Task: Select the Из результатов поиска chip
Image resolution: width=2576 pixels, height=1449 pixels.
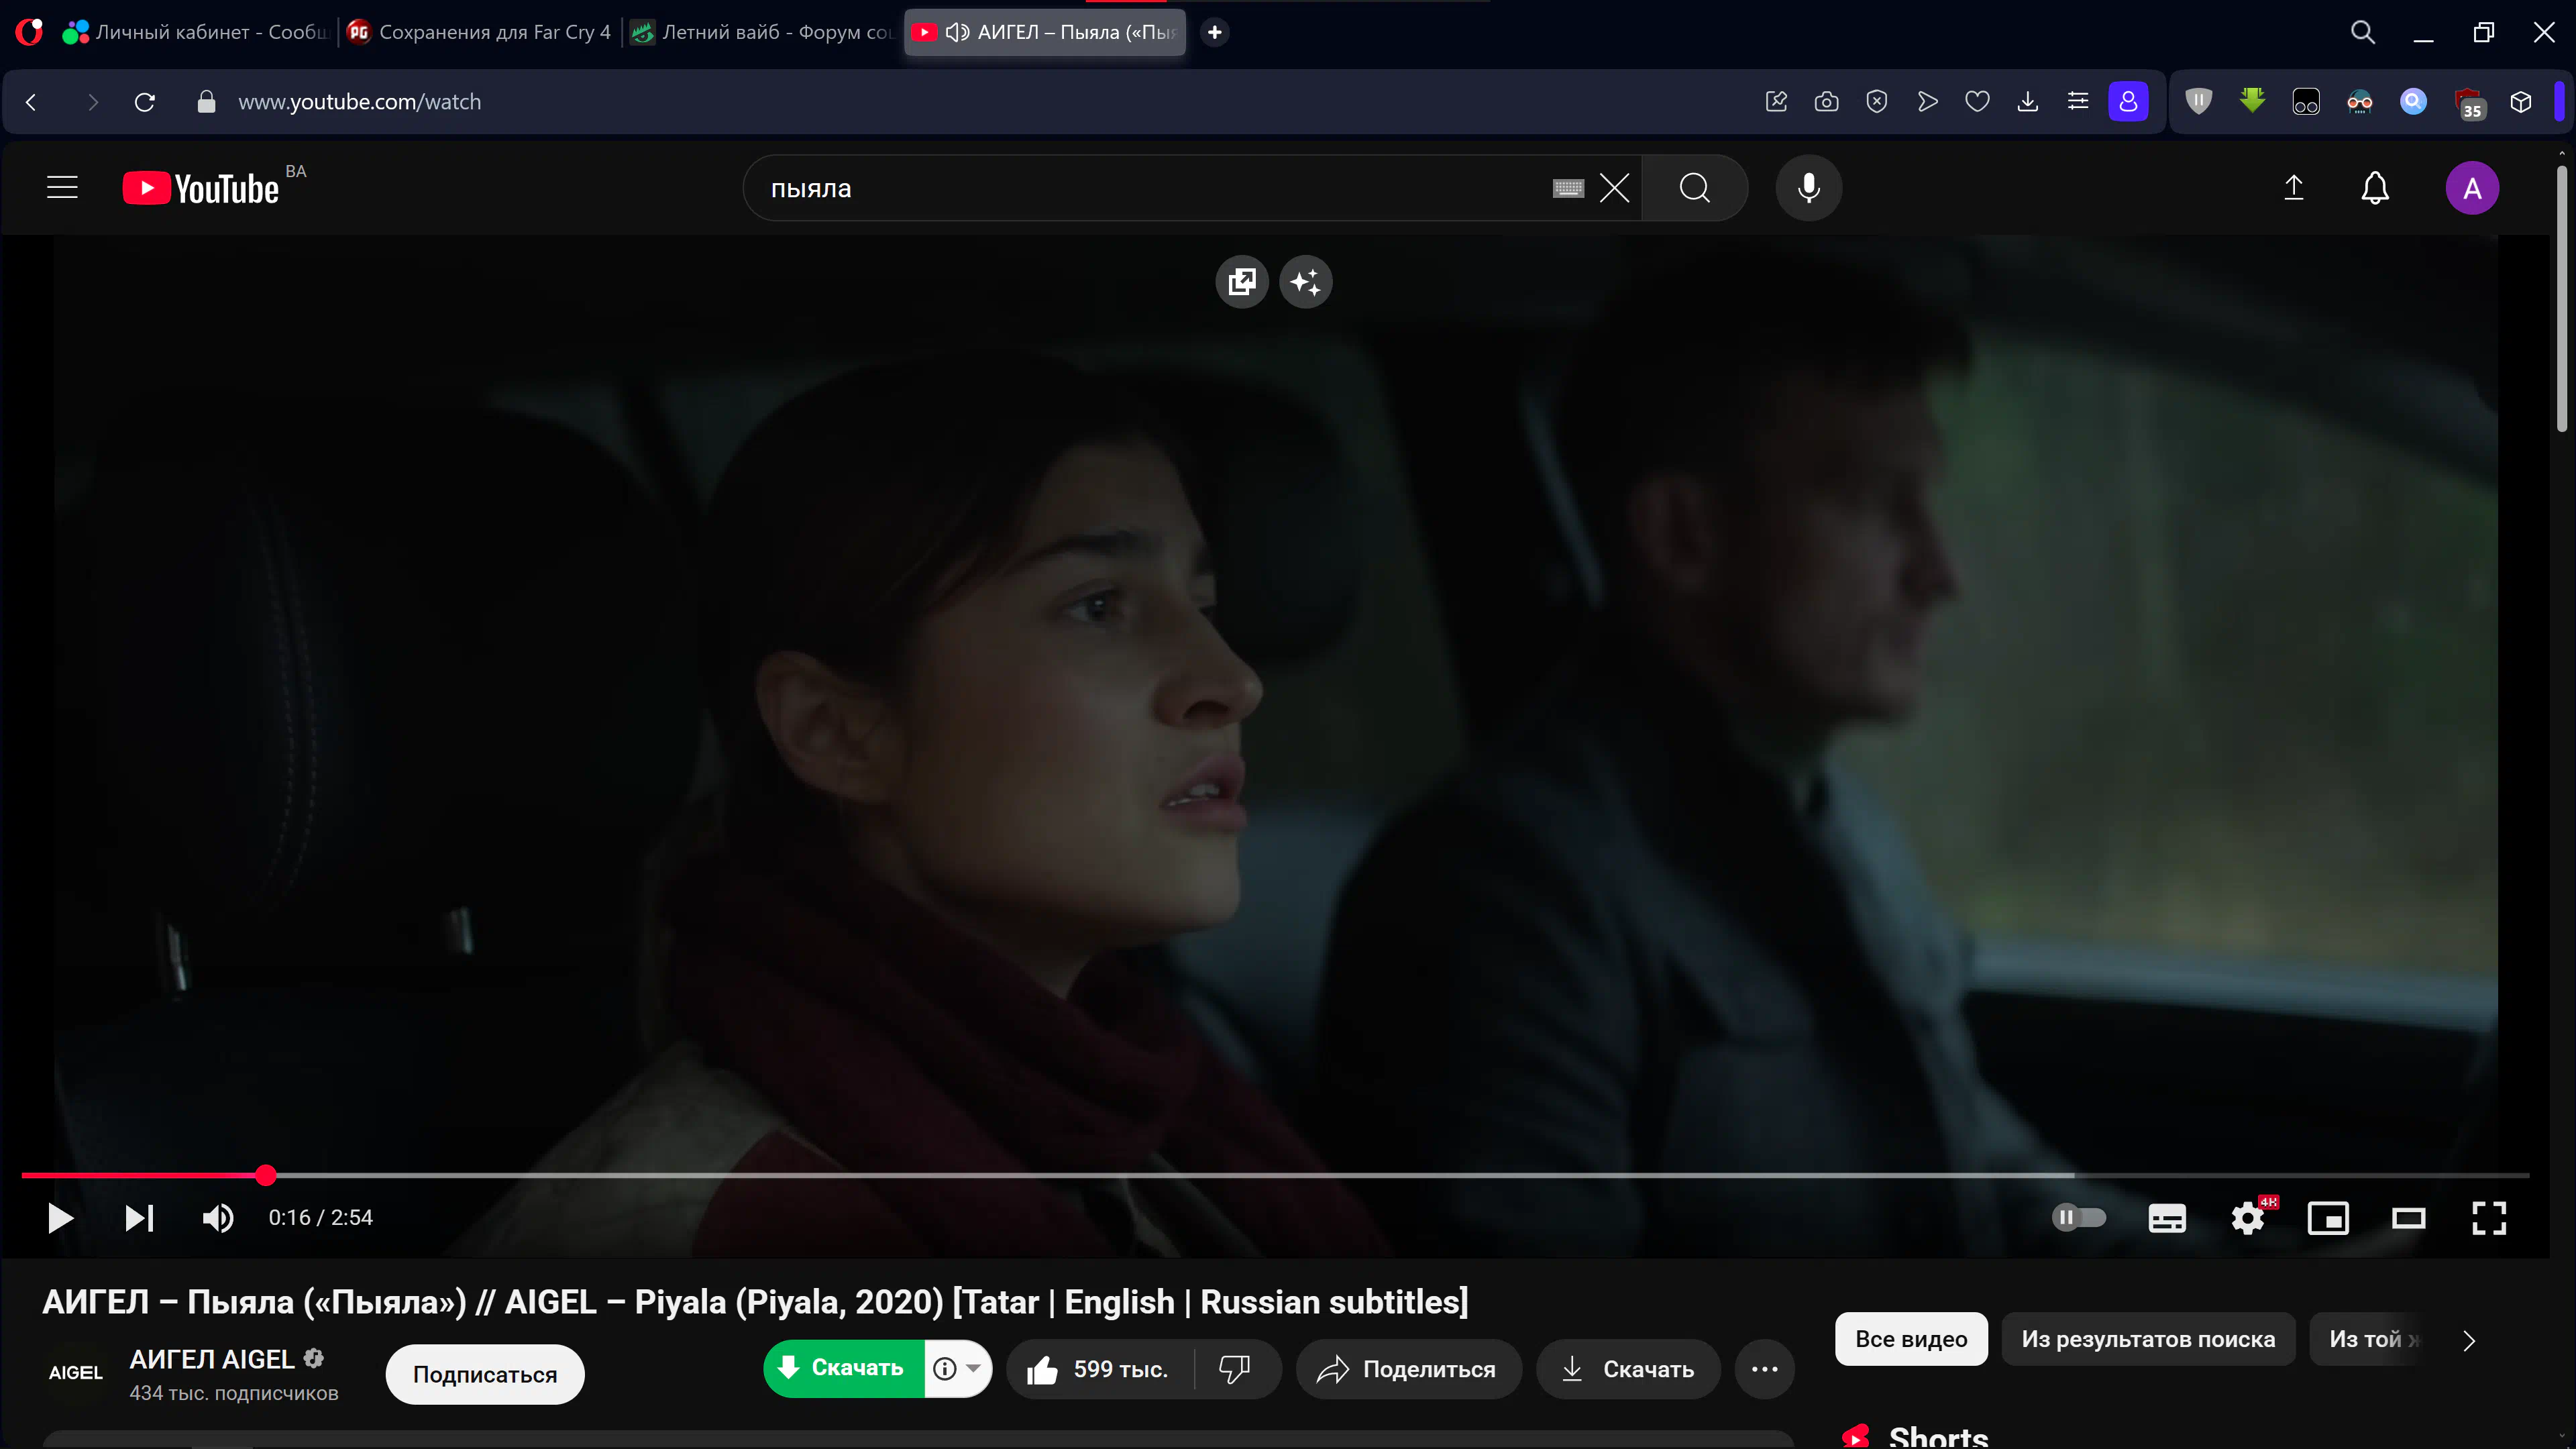Action: [2148, 1339]
